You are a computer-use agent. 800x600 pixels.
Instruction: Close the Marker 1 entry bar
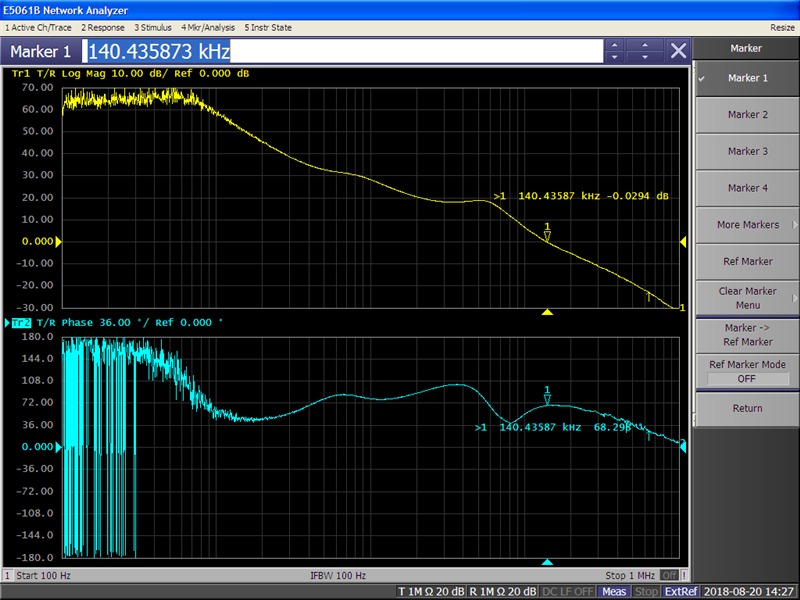point(678,51)
